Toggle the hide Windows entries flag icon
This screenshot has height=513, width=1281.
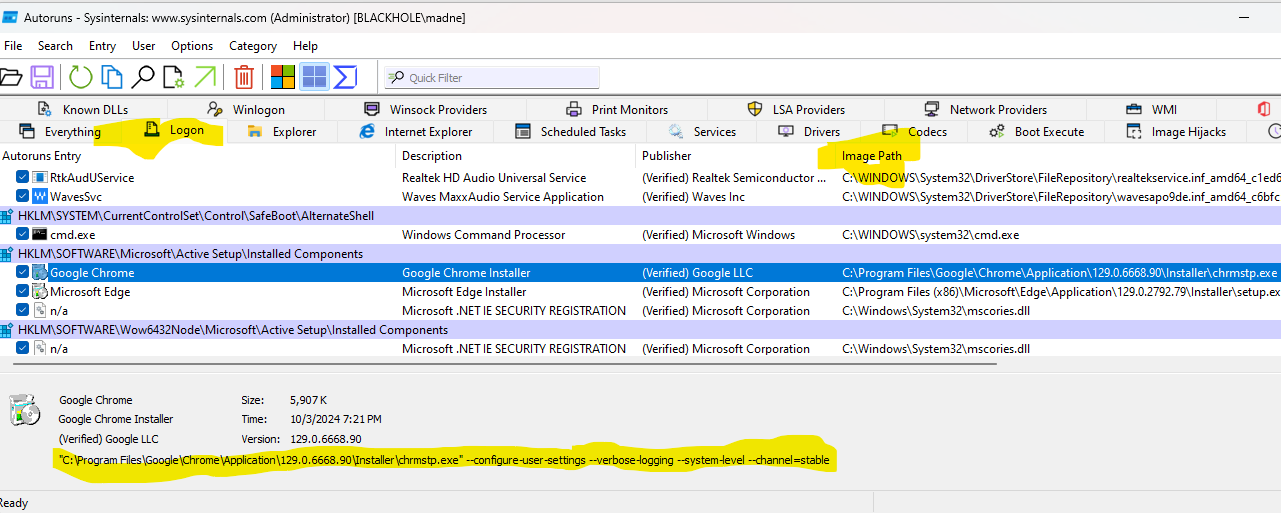283,77
